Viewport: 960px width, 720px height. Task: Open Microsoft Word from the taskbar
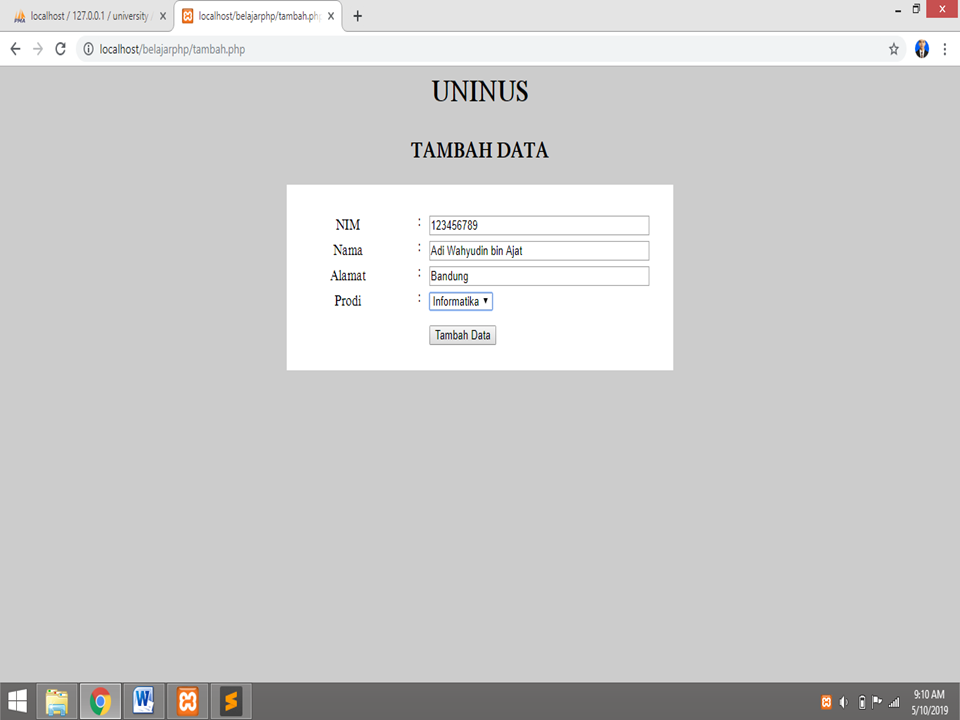point(144,701)
